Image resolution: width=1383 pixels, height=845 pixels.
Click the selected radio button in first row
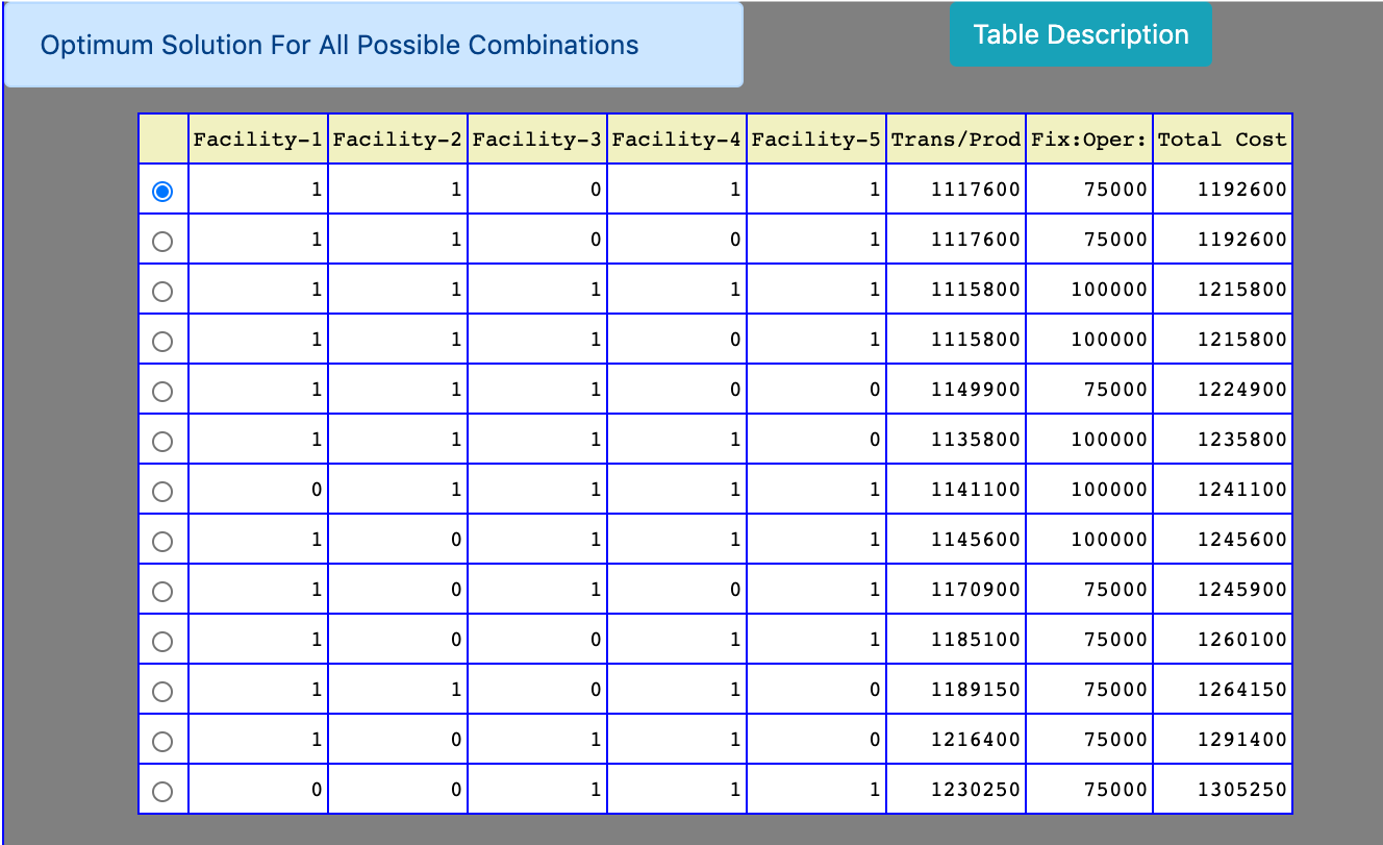point(162,191)
